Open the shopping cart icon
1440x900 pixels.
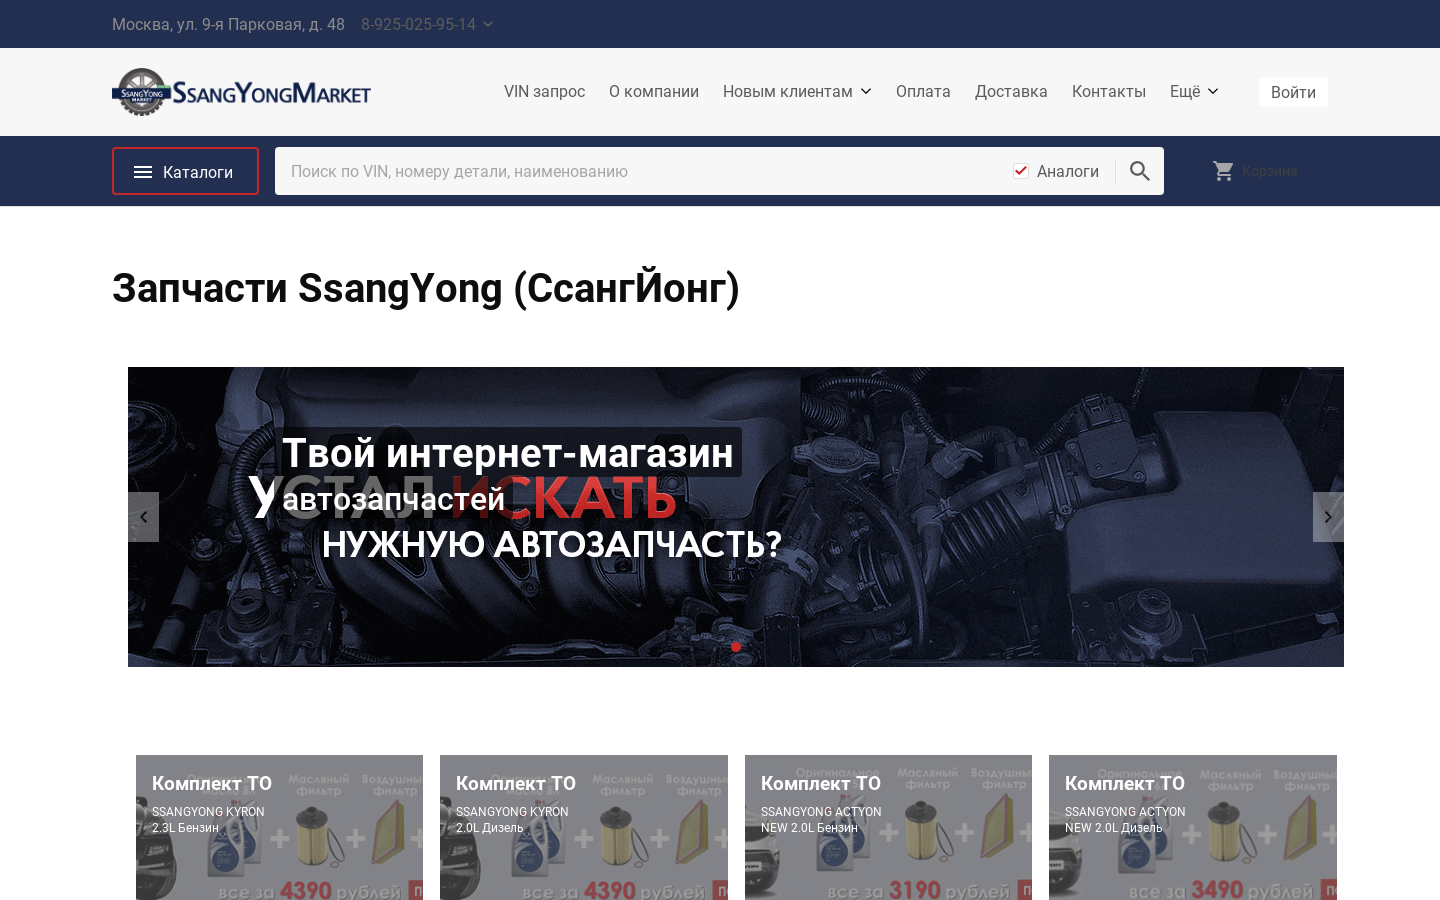(1223, 171)
